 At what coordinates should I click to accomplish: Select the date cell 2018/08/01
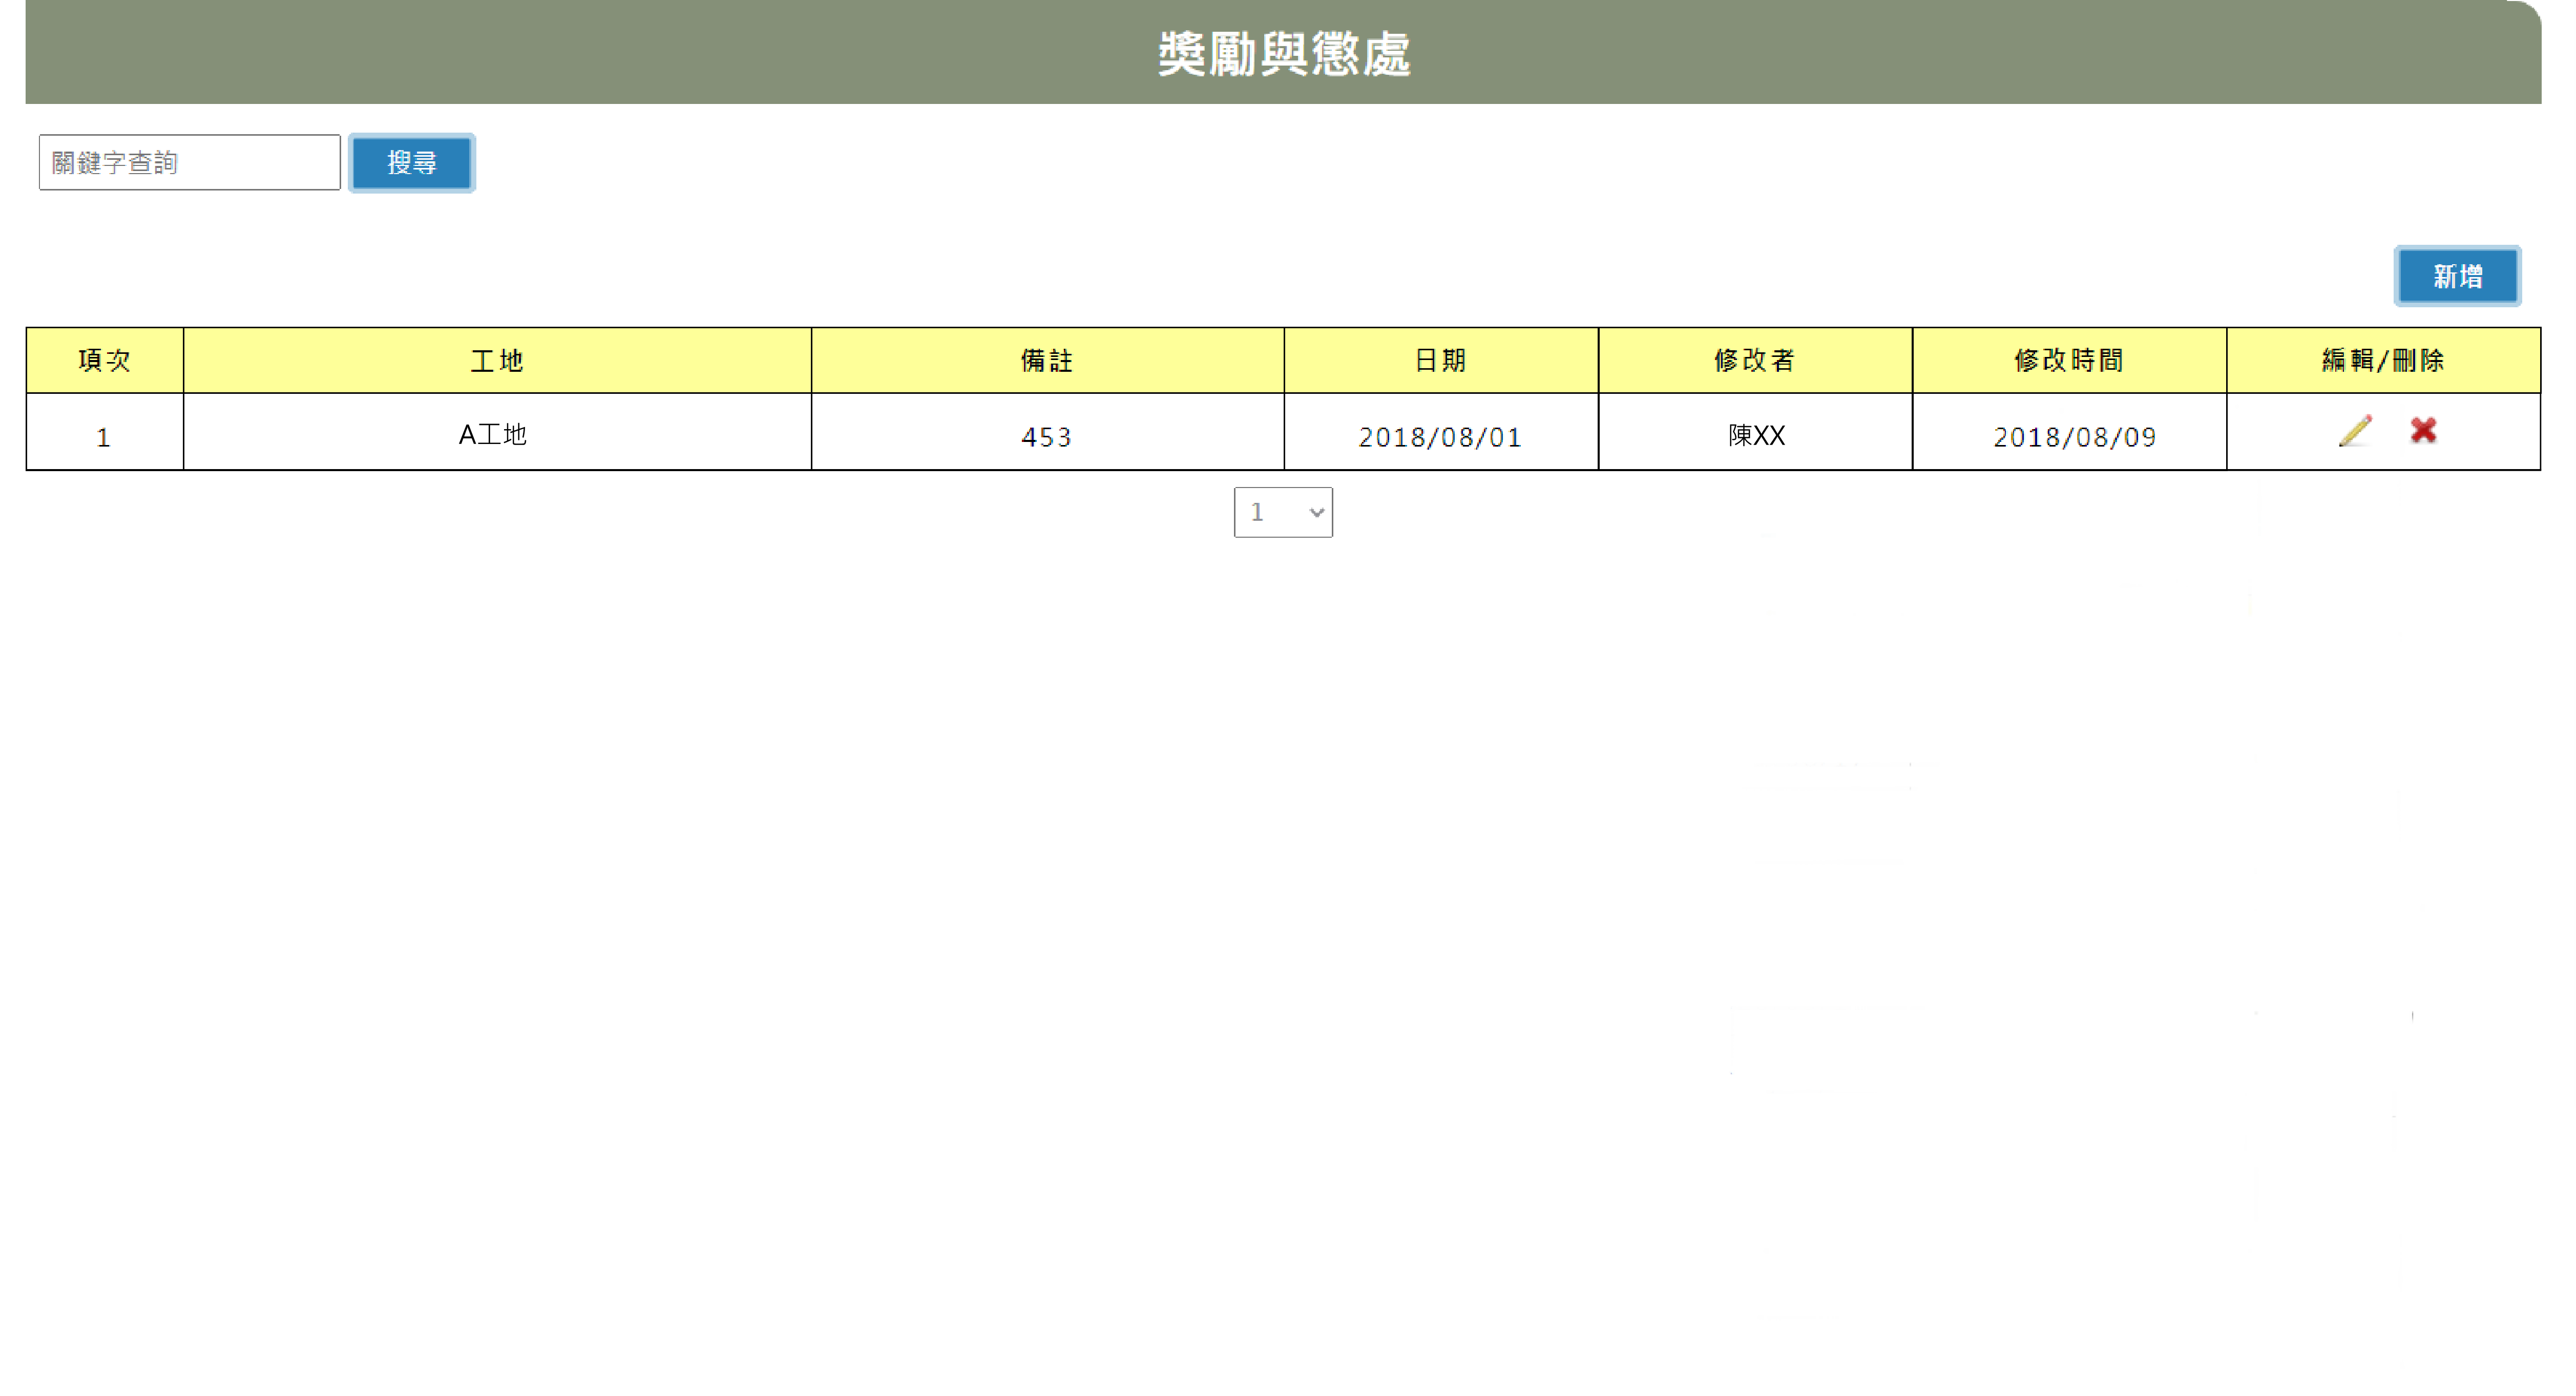pyautogui.click(x=1441, y=432)
